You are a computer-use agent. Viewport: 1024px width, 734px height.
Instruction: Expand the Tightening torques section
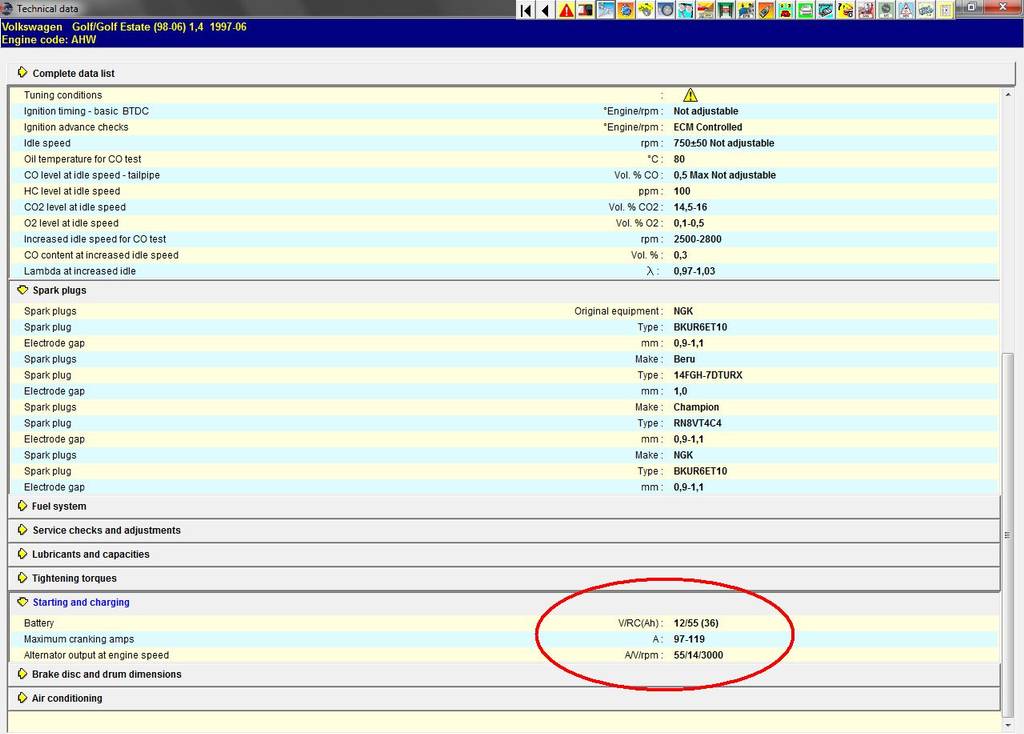tap(22, 578)
